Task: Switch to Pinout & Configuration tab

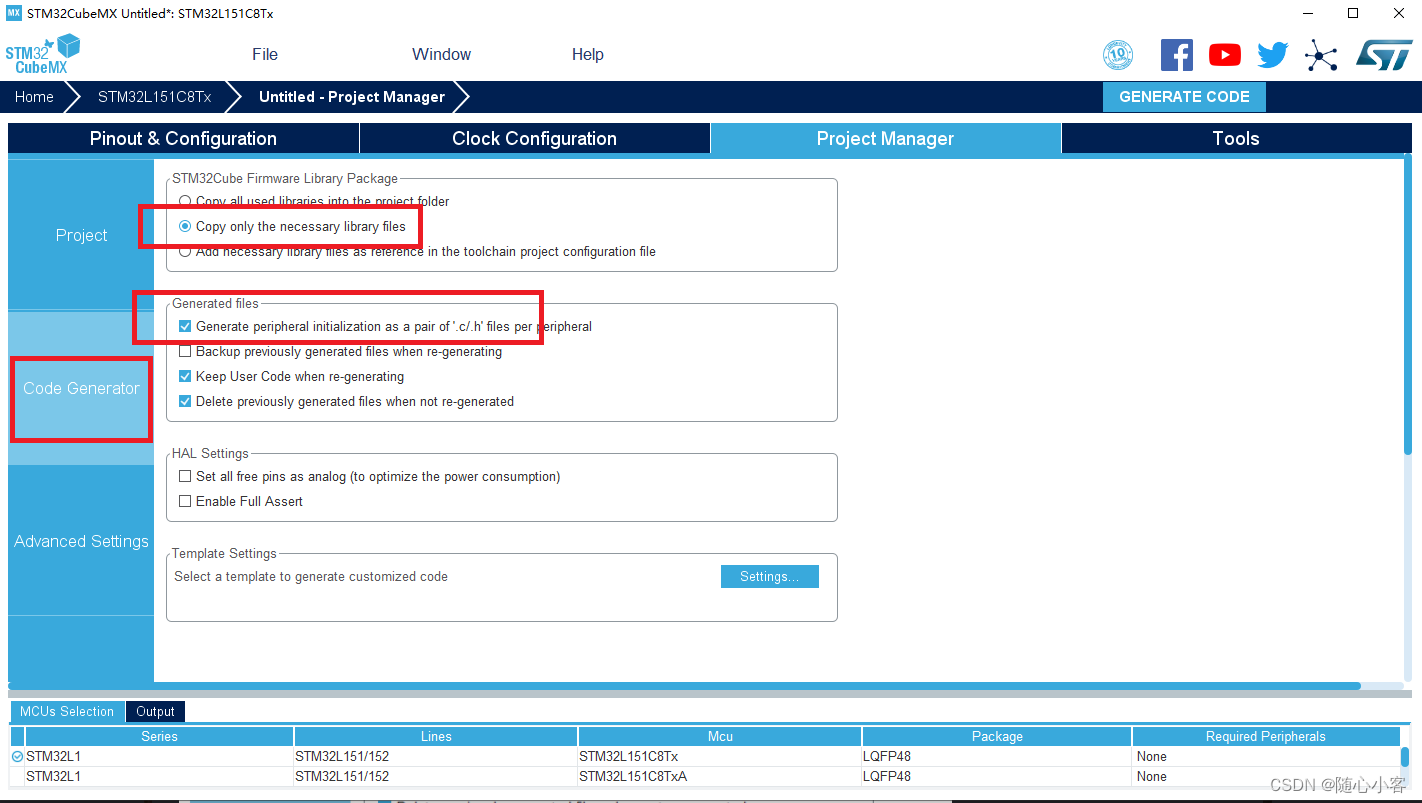Action: [183, 138]
